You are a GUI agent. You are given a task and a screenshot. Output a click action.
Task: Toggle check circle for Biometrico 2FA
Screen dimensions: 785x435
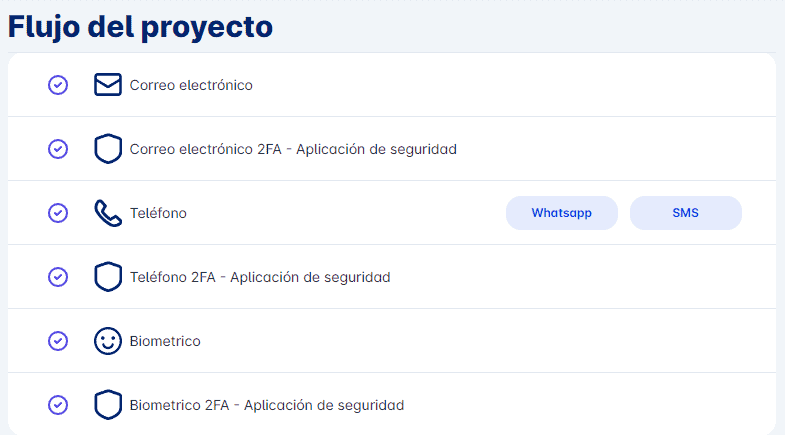58,405
